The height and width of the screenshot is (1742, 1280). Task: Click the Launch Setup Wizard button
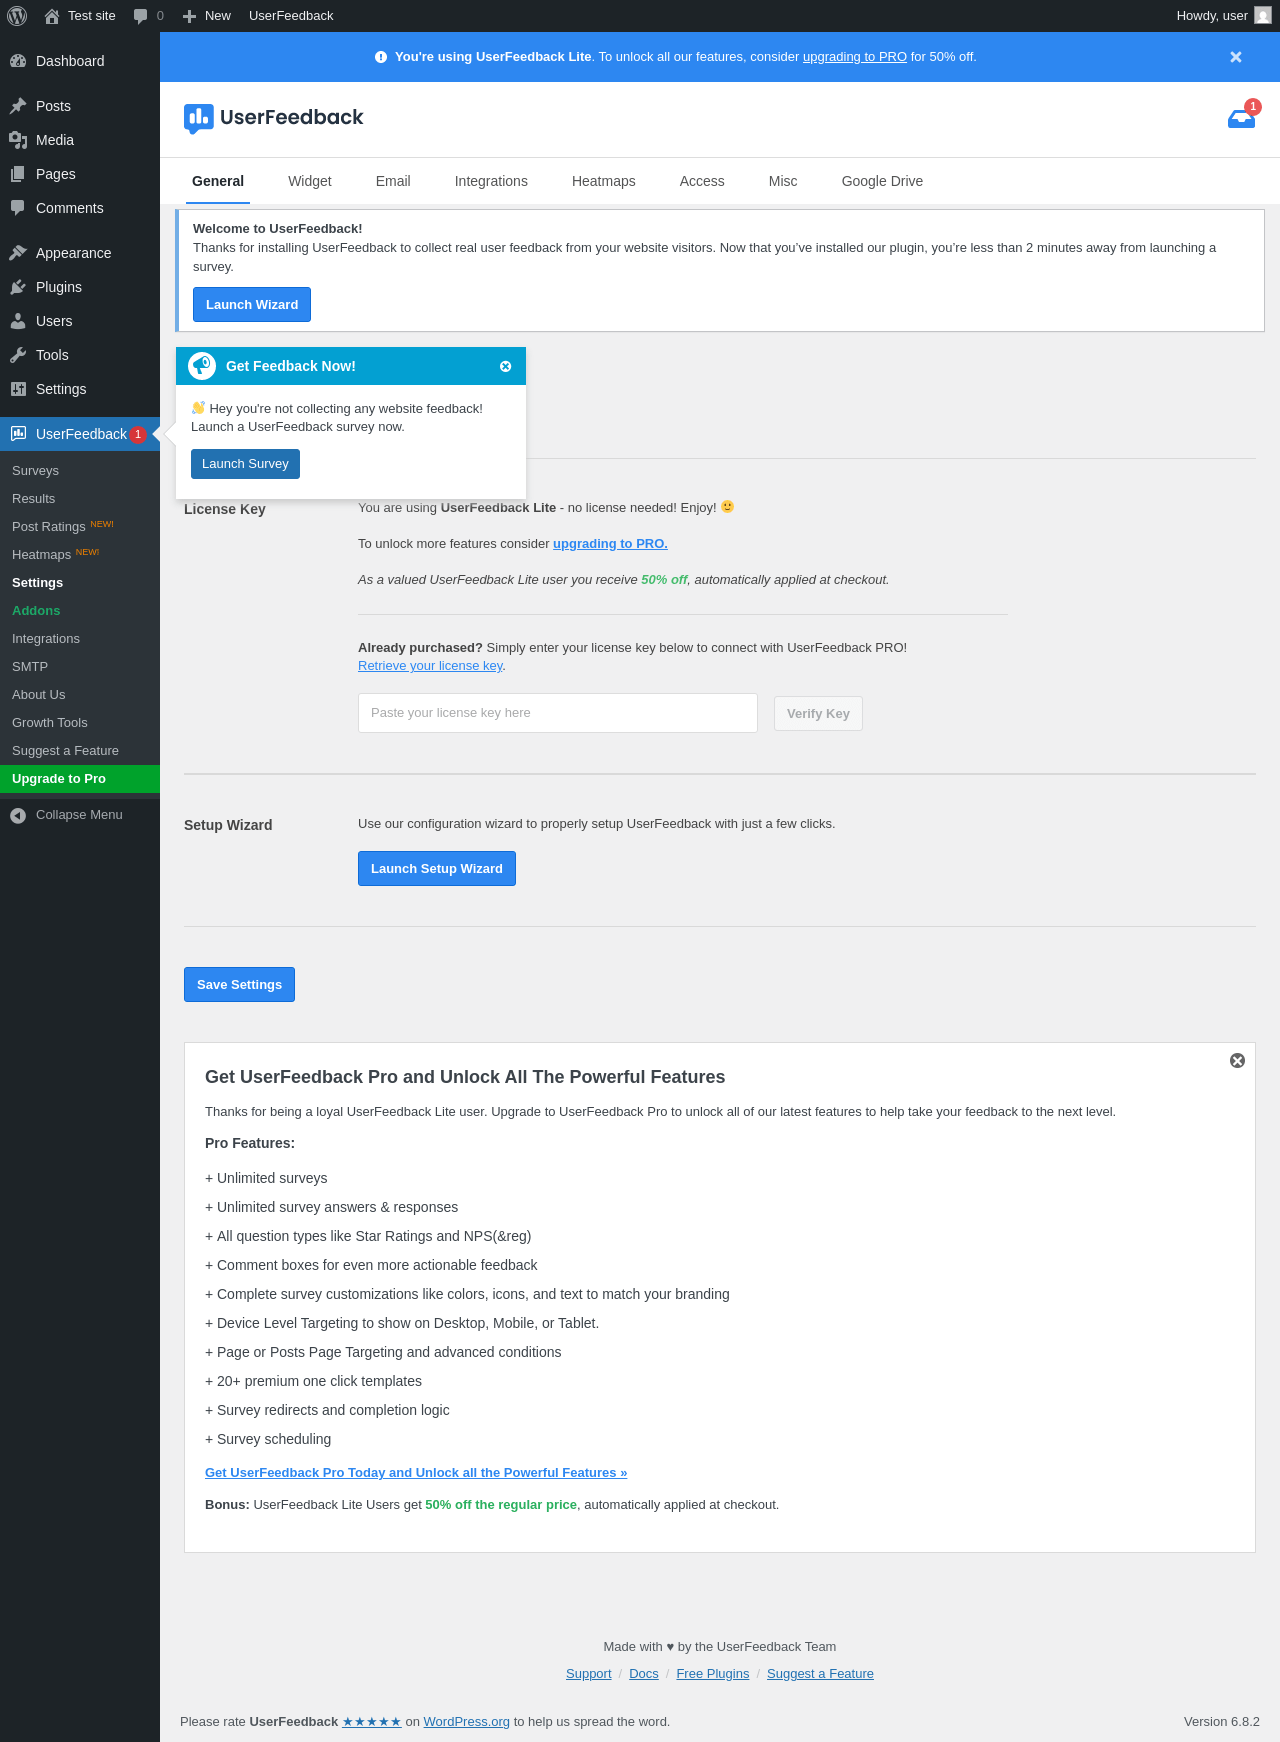pos(437,869)
